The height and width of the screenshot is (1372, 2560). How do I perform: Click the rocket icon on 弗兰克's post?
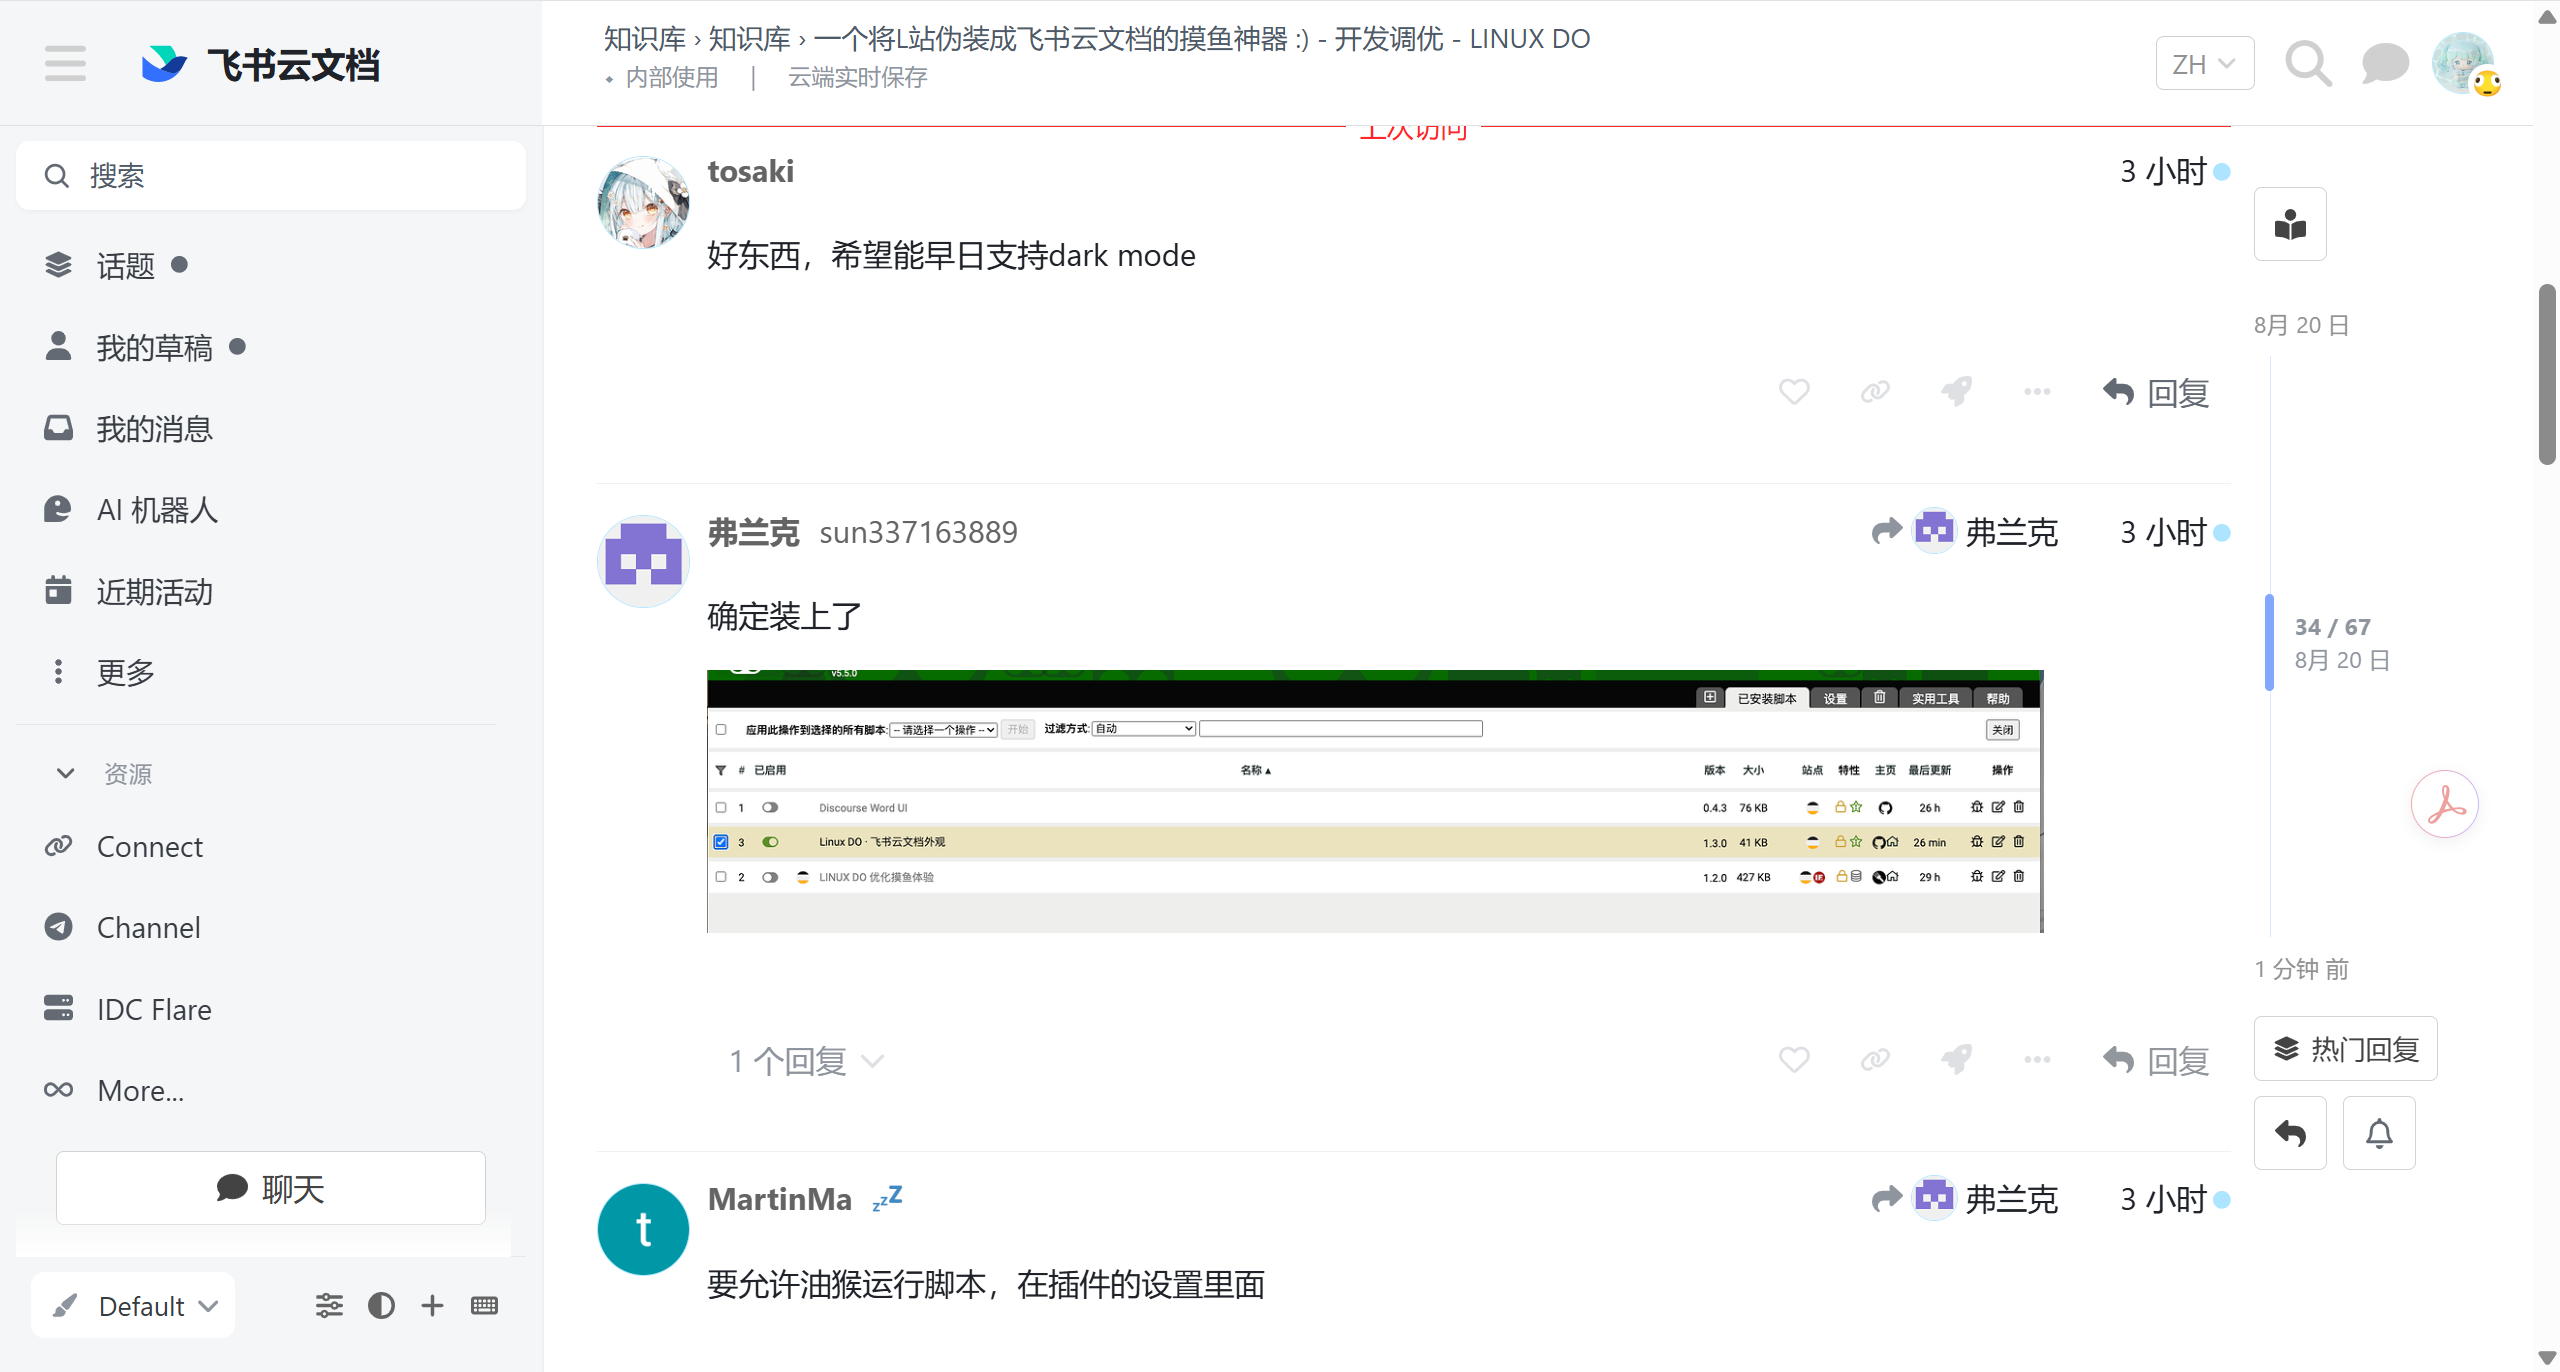(x=1957, y=1060)
